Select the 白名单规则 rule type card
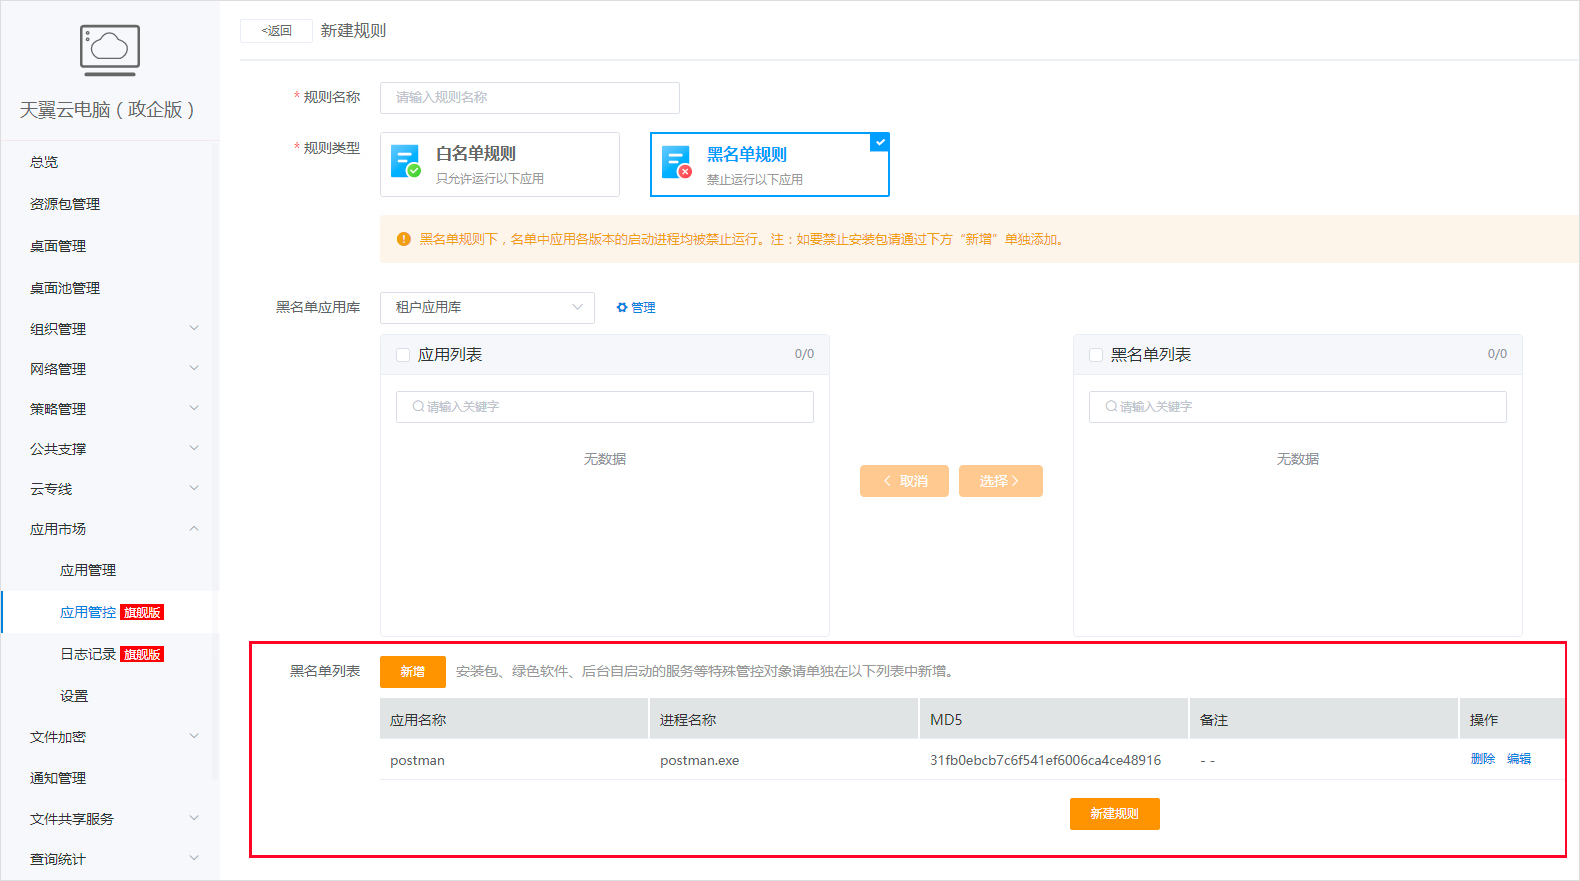 click(x=499, y=165)
